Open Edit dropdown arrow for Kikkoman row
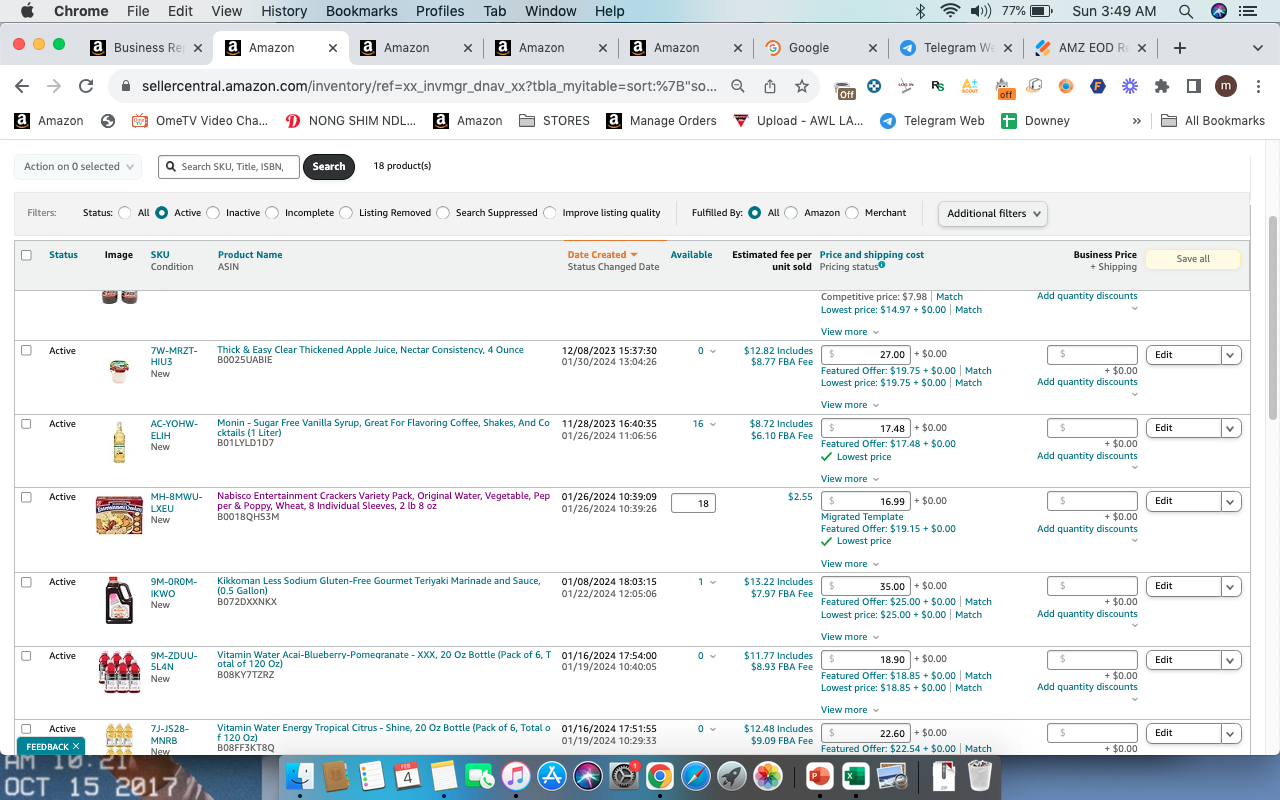Image resolution: width=1280 pixels, height=800 pixels. pyautogui.click(x=1231, y=586)
